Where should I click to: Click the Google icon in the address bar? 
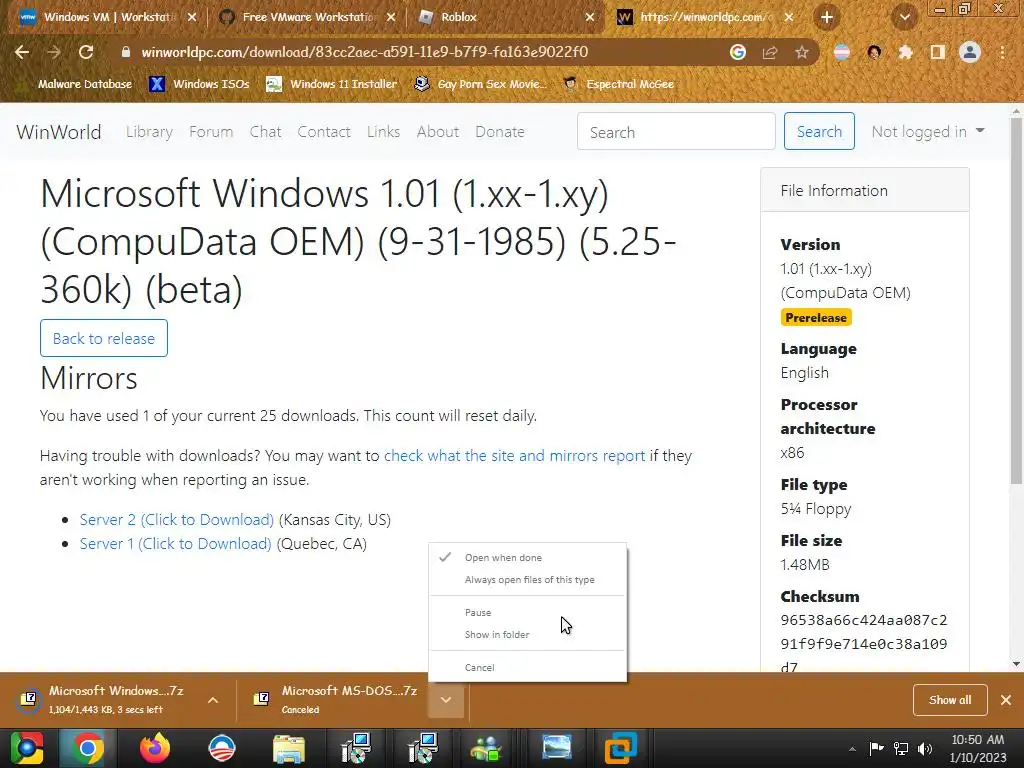tap(738, 52)
